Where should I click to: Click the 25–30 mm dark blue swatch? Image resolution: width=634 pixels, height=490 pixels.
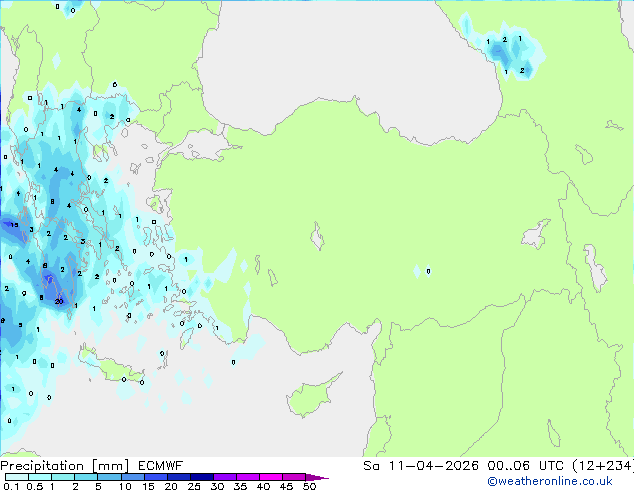[201, 477]
